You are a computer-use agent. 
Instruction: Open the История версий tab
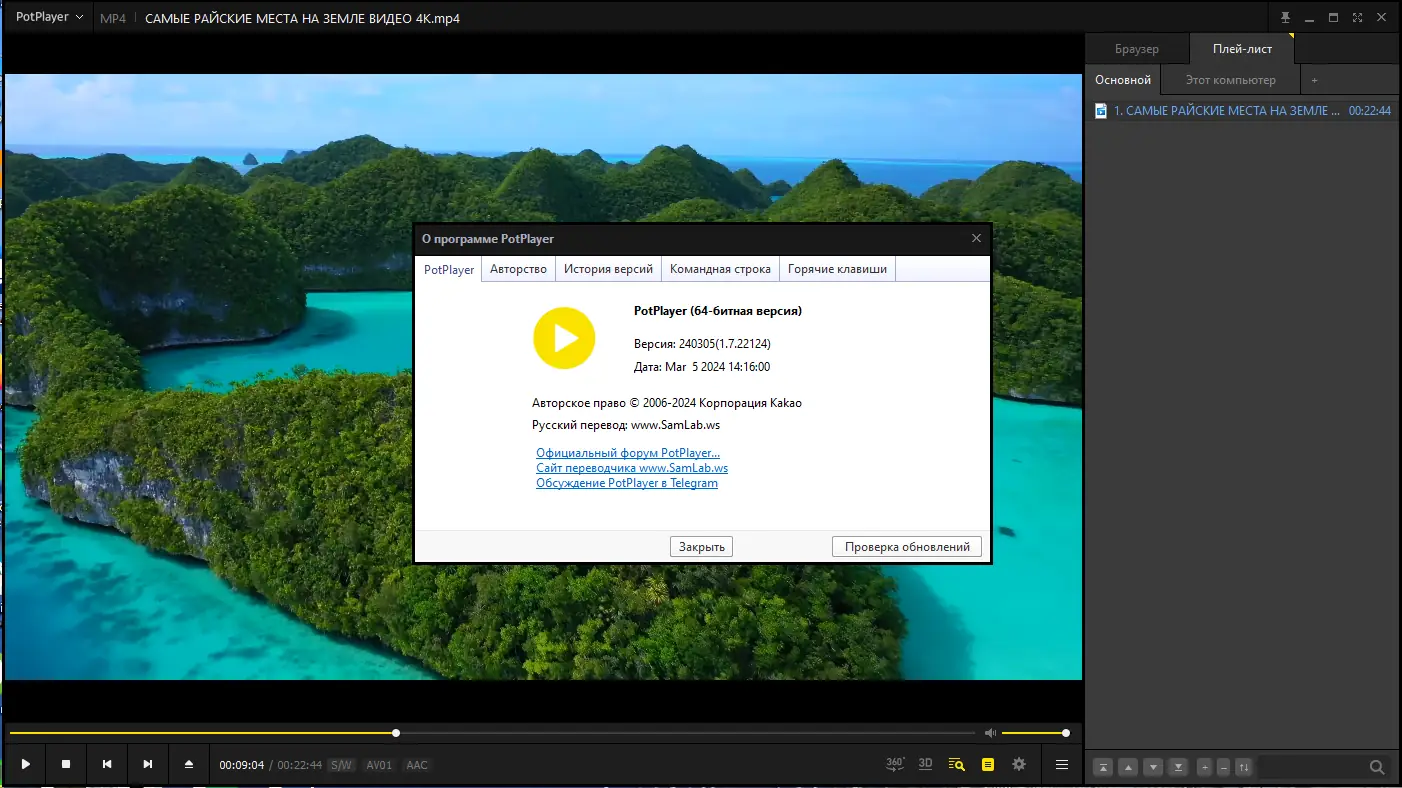click(x=608, y=269)
